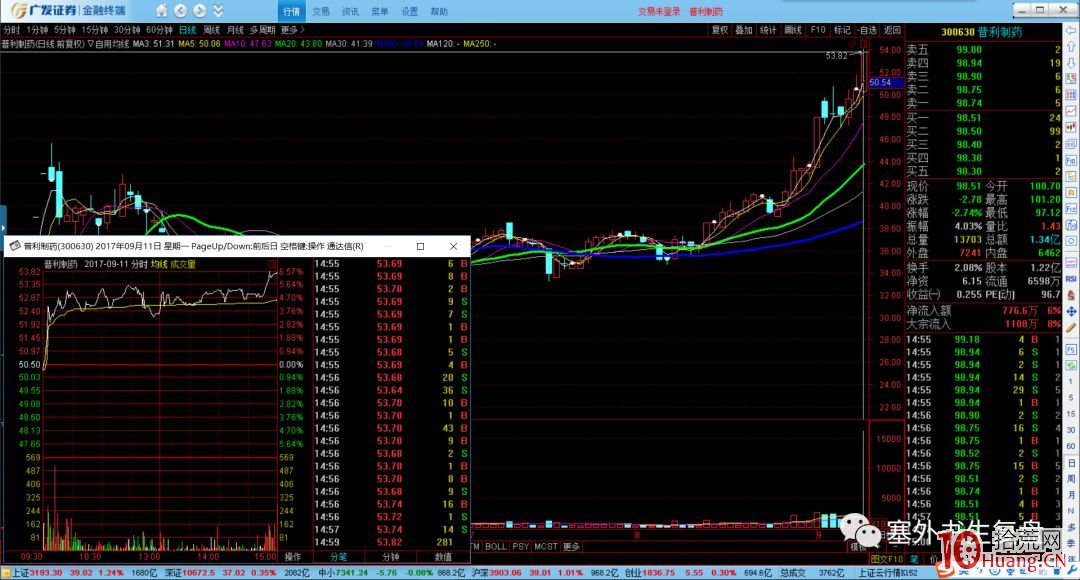1080x580 pixels.
Task: Click the RSI icon in right sidebar
Action: pos(1071,279)
